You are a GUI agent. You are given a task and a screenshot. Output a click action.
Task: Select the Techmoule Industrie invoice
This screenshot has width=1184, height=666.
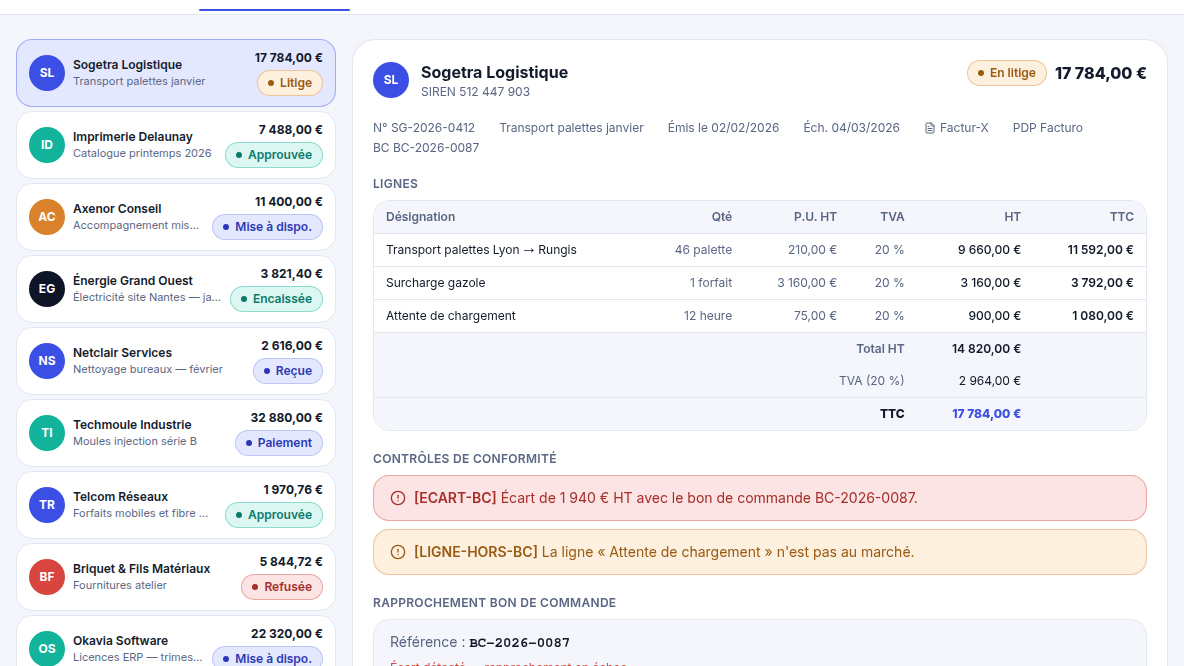click(176, 433)
